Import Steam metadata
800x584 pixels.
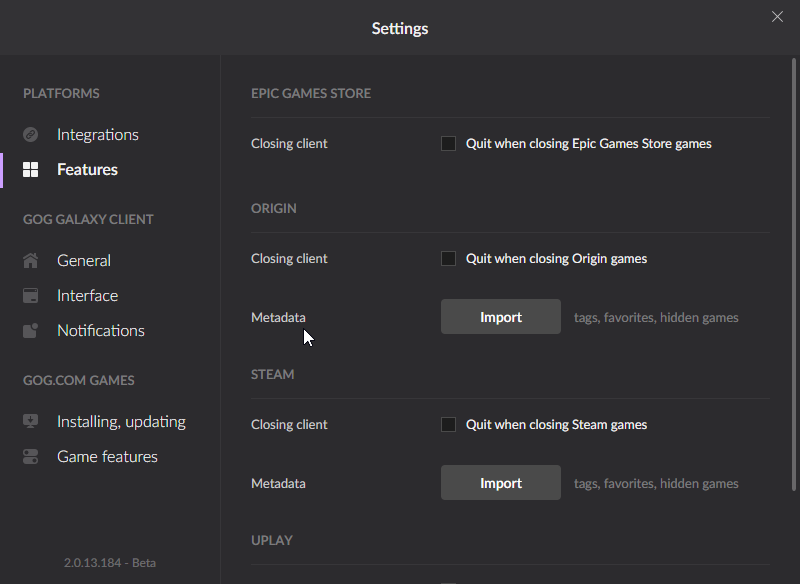501,483
